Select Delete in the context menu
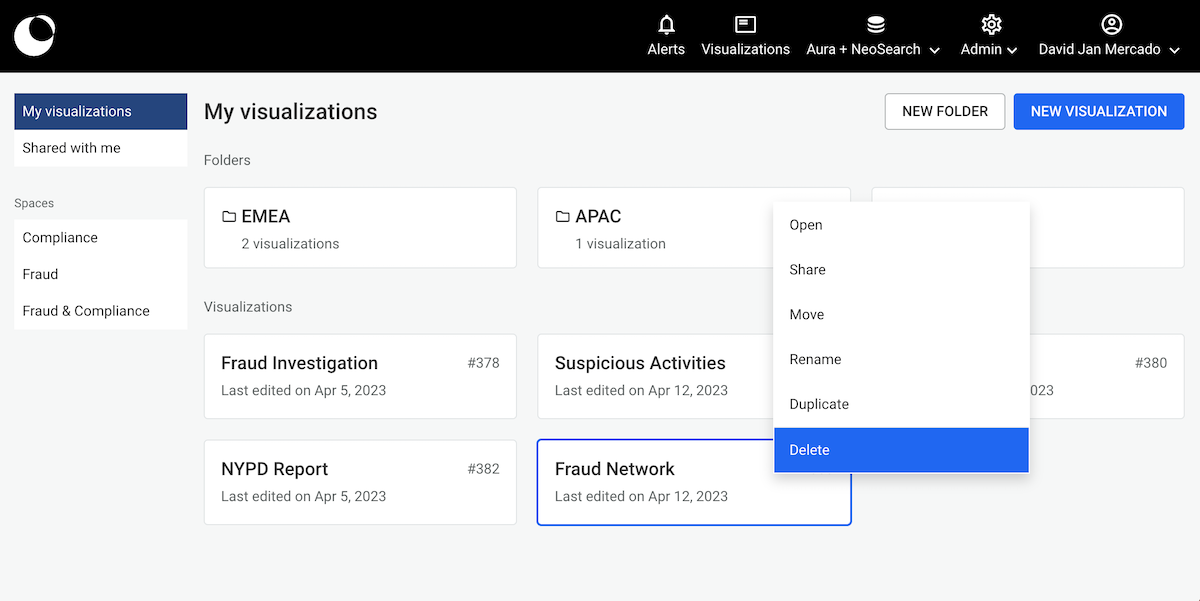1200x601 pixels. [x=901, y=450]
